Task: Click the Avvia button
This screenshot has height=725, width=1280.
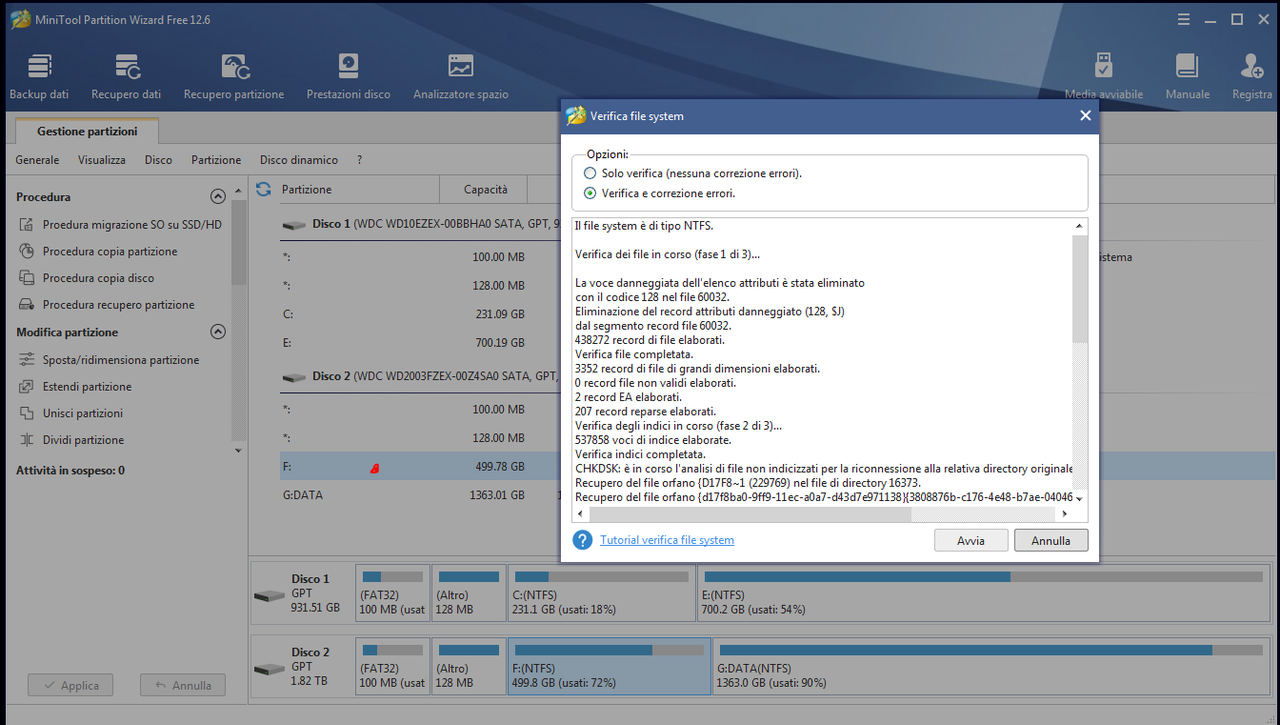Action: click(970, 540)
